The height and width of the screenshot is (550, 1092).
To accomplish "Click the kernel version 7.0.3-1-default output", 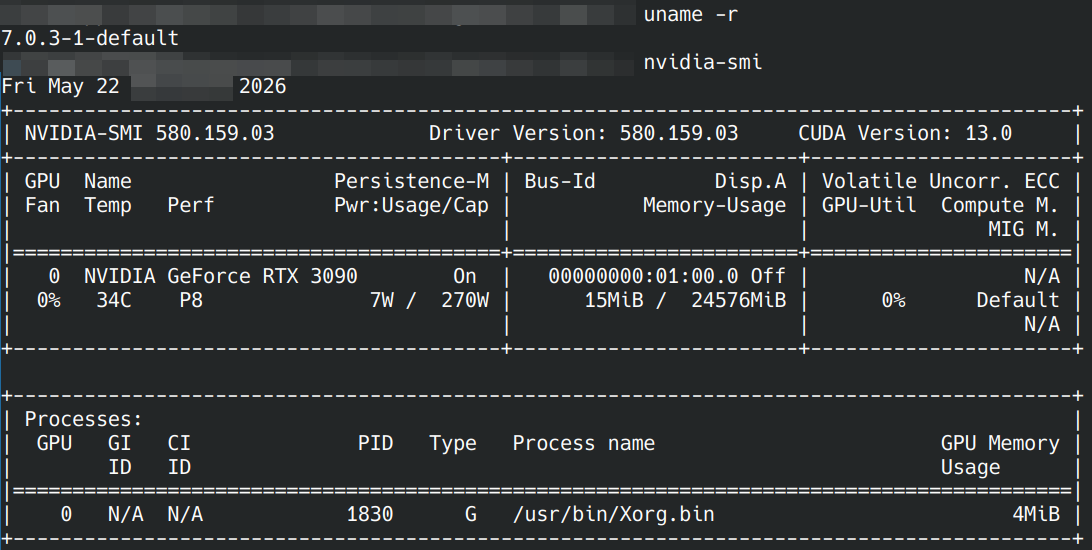I will coord(90,38).
